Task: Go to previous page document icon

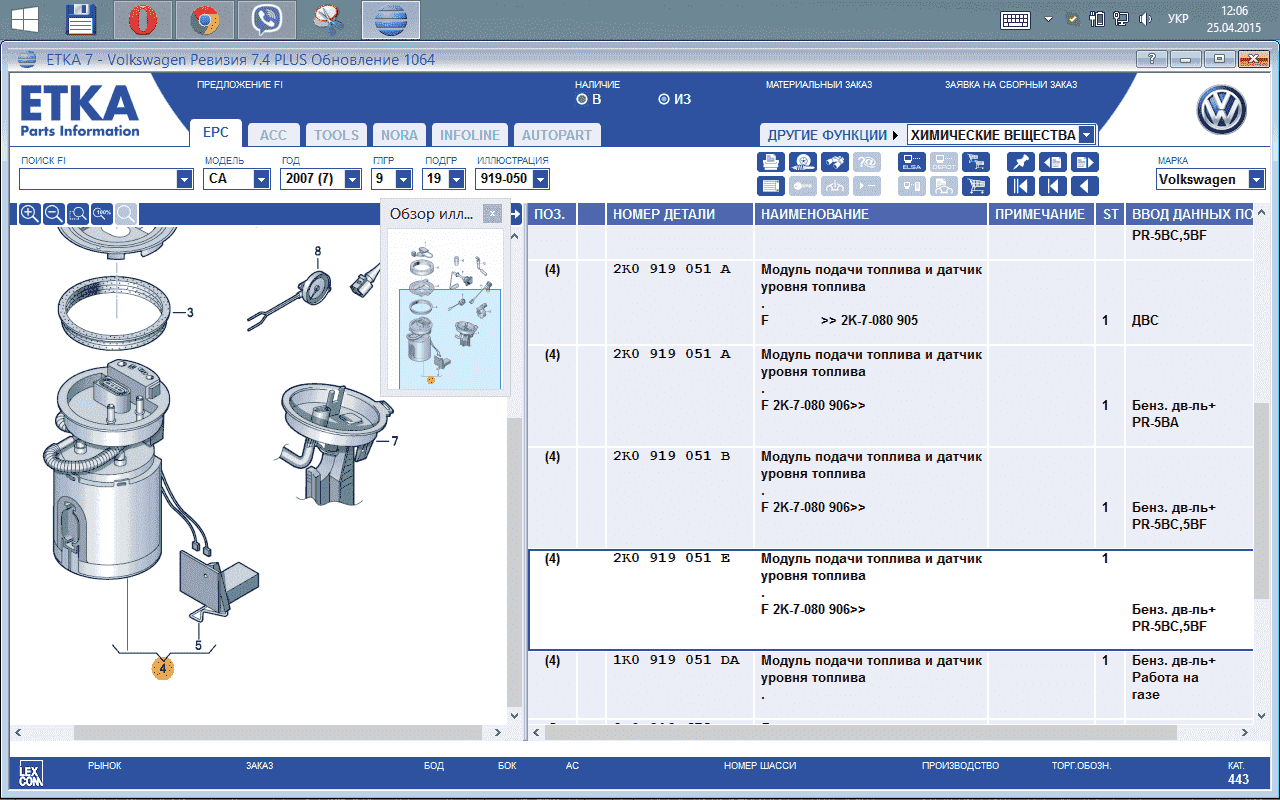Action: click(x=1053, y=162)
